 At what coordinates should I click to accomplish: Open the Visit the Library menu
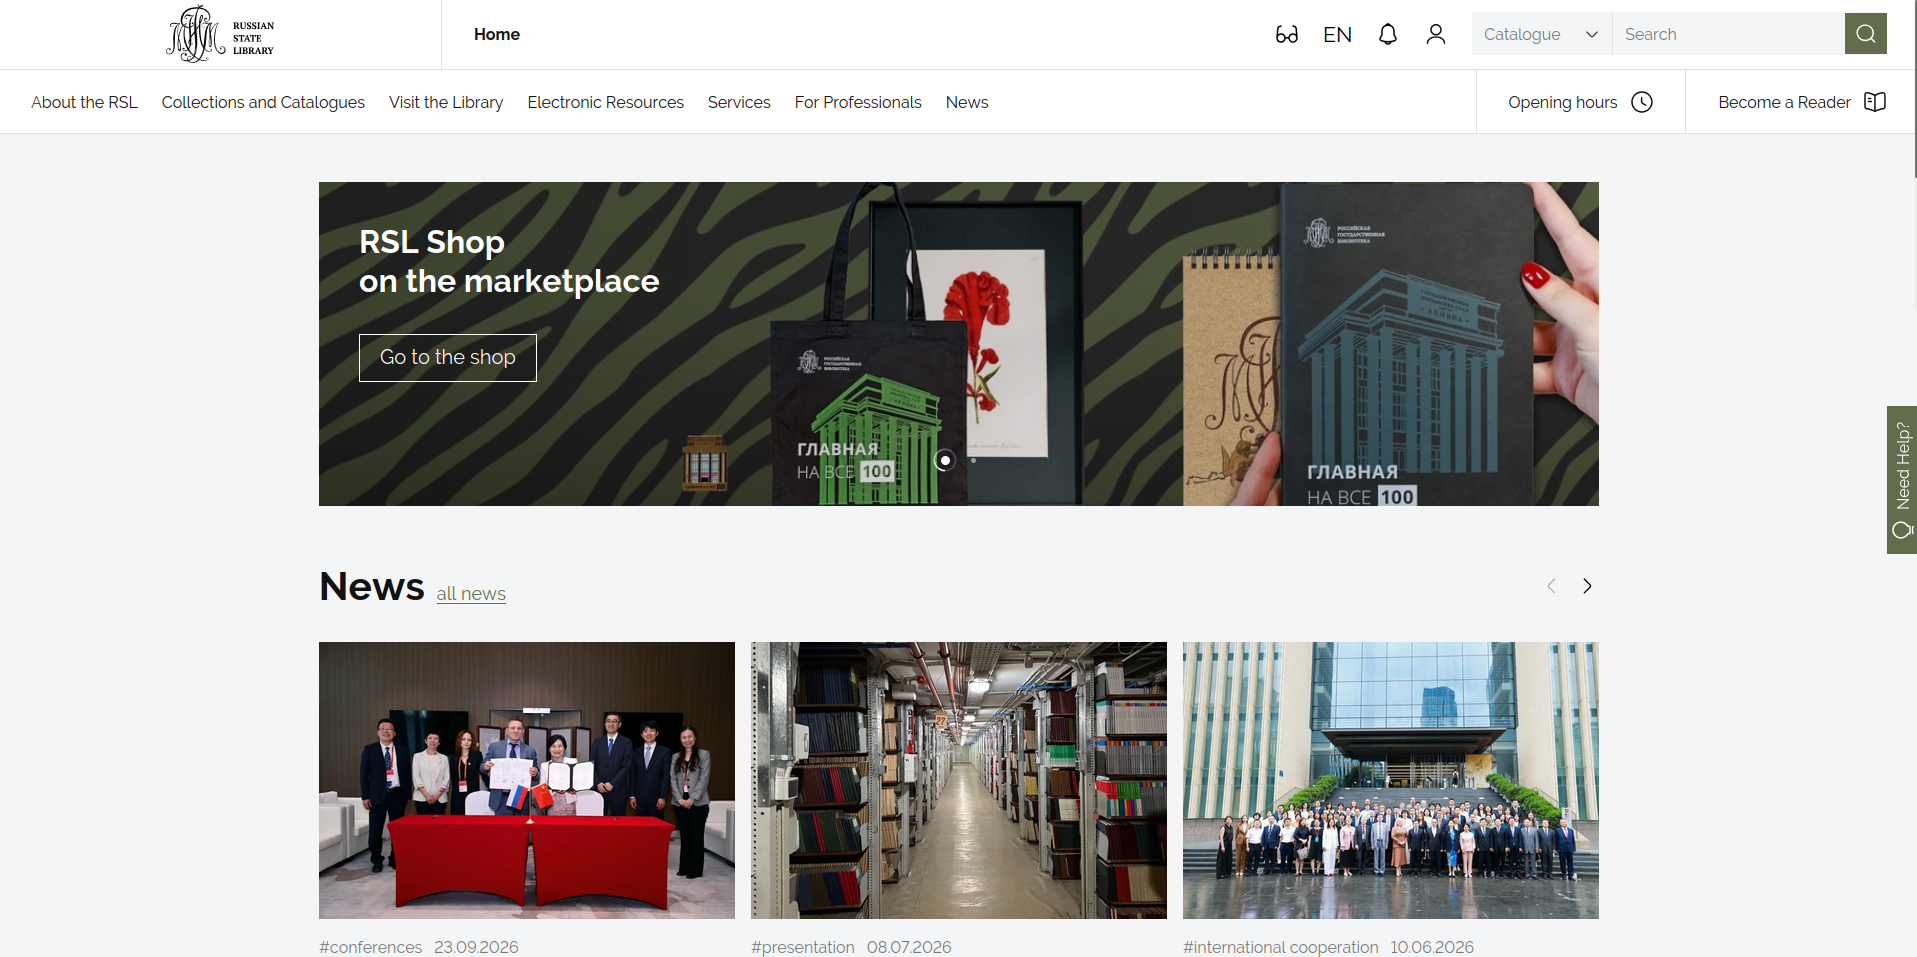pos(446,102)
